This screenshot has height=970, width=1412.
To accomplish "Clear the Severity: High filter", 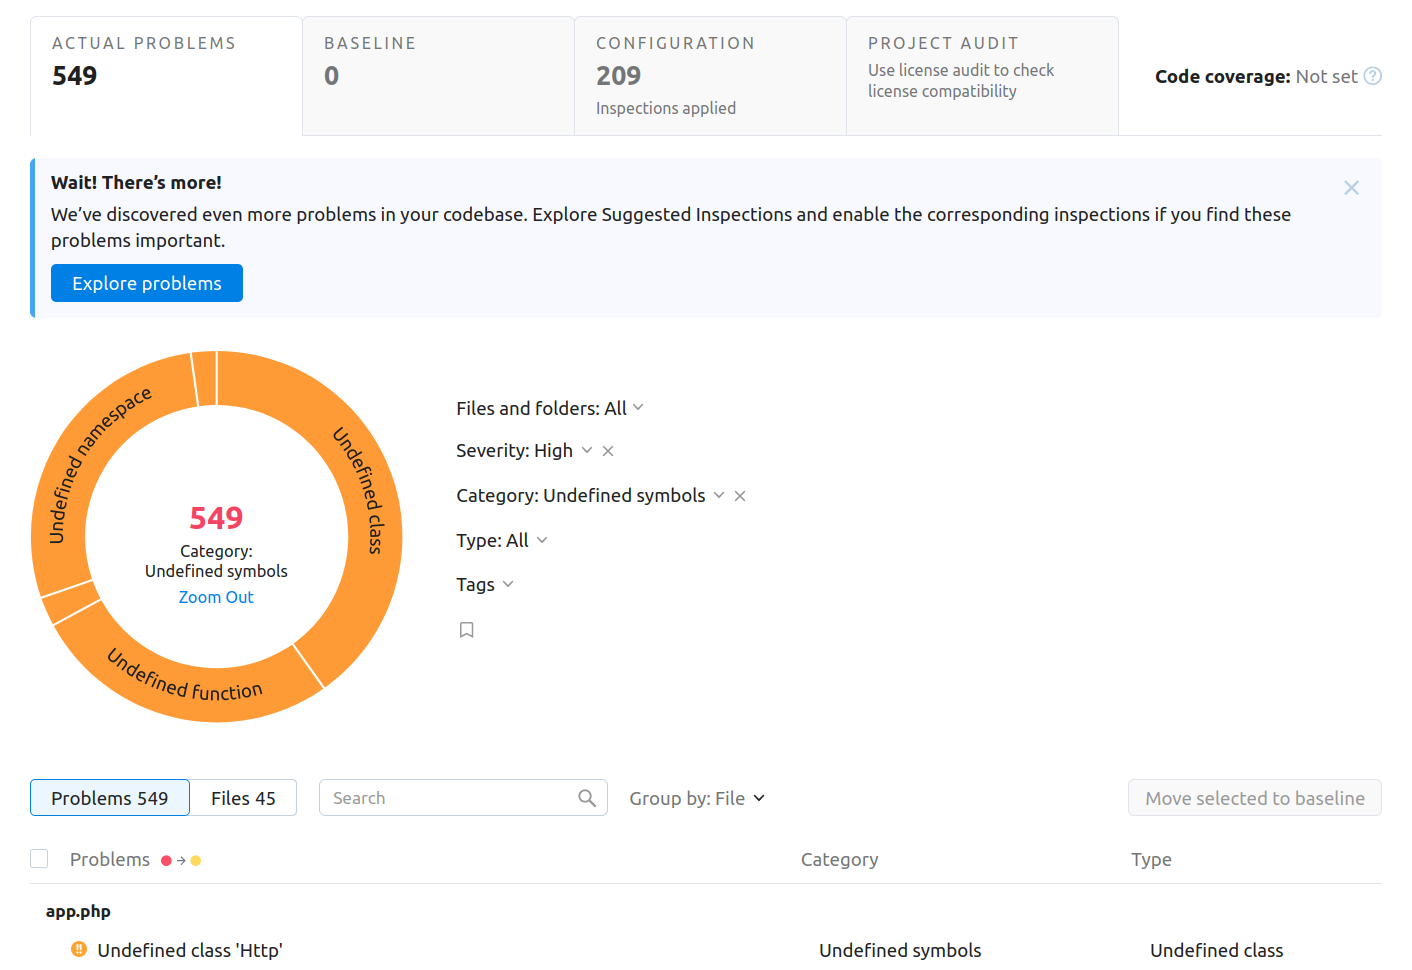I will pyautogui.click(x=608, y=451).
